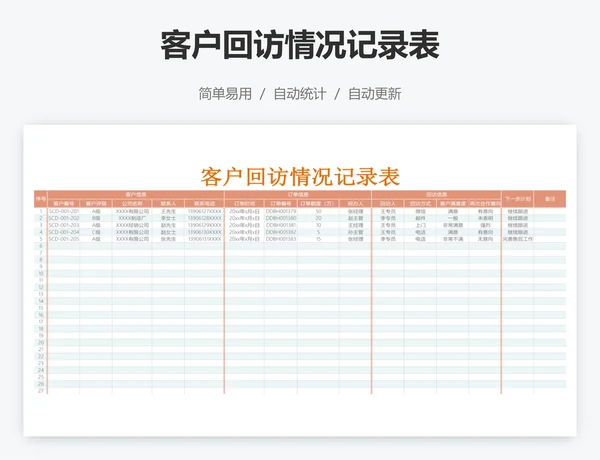The height and width of the screenshot is (460, 600).
Task: Click cell SCD-001-205
Action: pyautogui.click(x=64, y=239)
